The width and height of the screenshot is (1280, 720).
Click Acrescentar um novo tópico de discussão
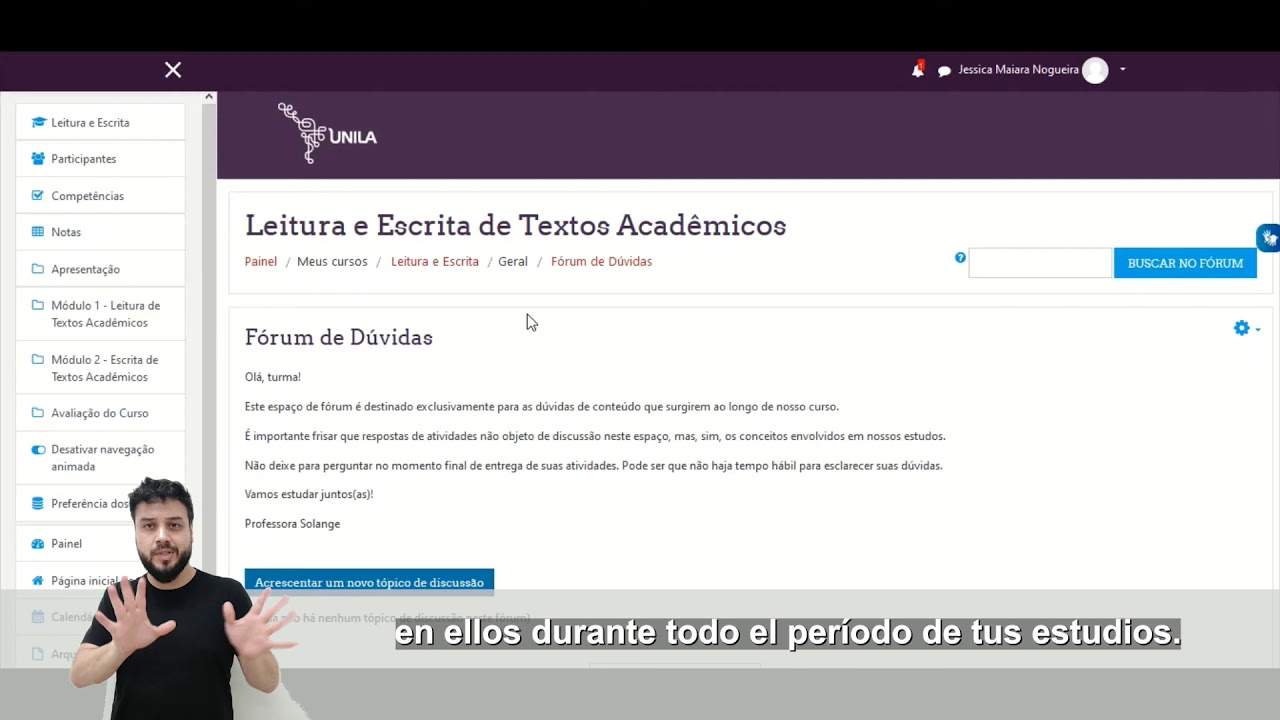pos(369,582)
